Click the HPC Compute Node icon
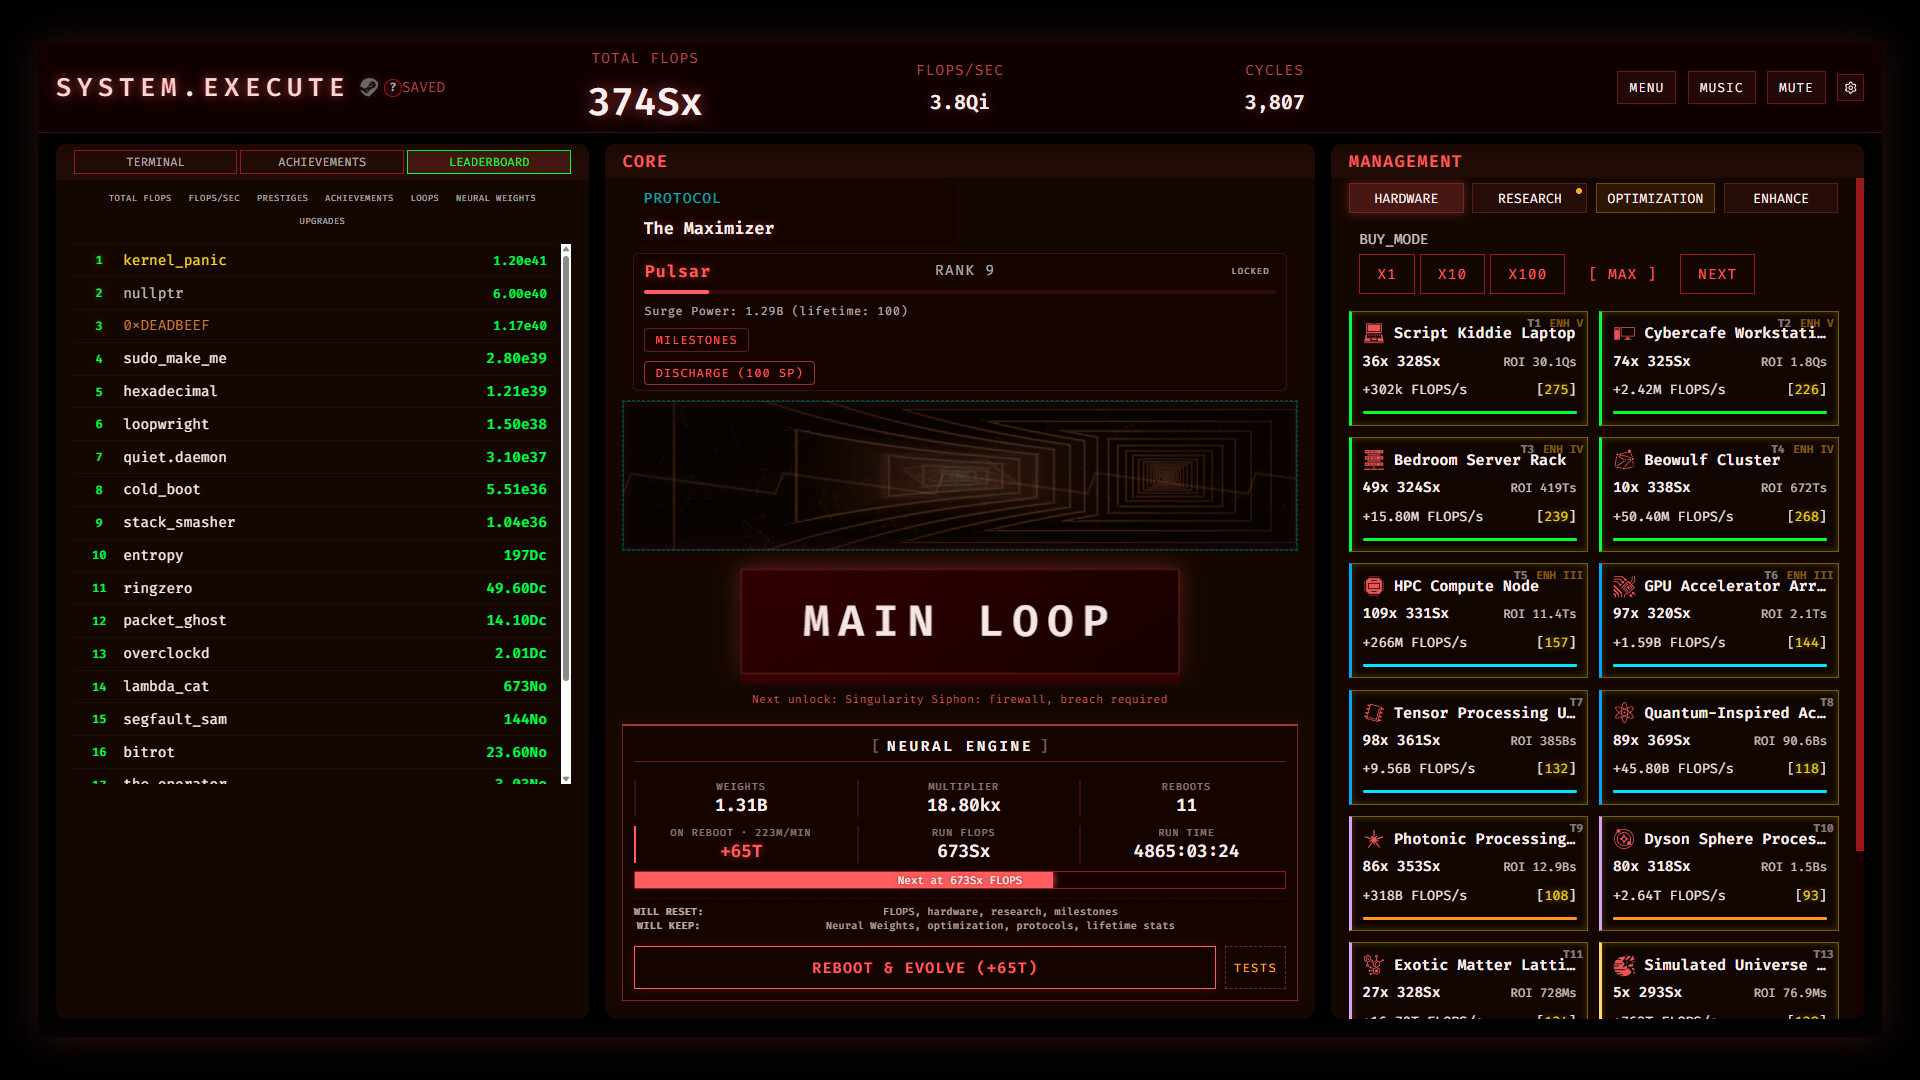This screenshot has height=1080, width=1920. 1374,586
